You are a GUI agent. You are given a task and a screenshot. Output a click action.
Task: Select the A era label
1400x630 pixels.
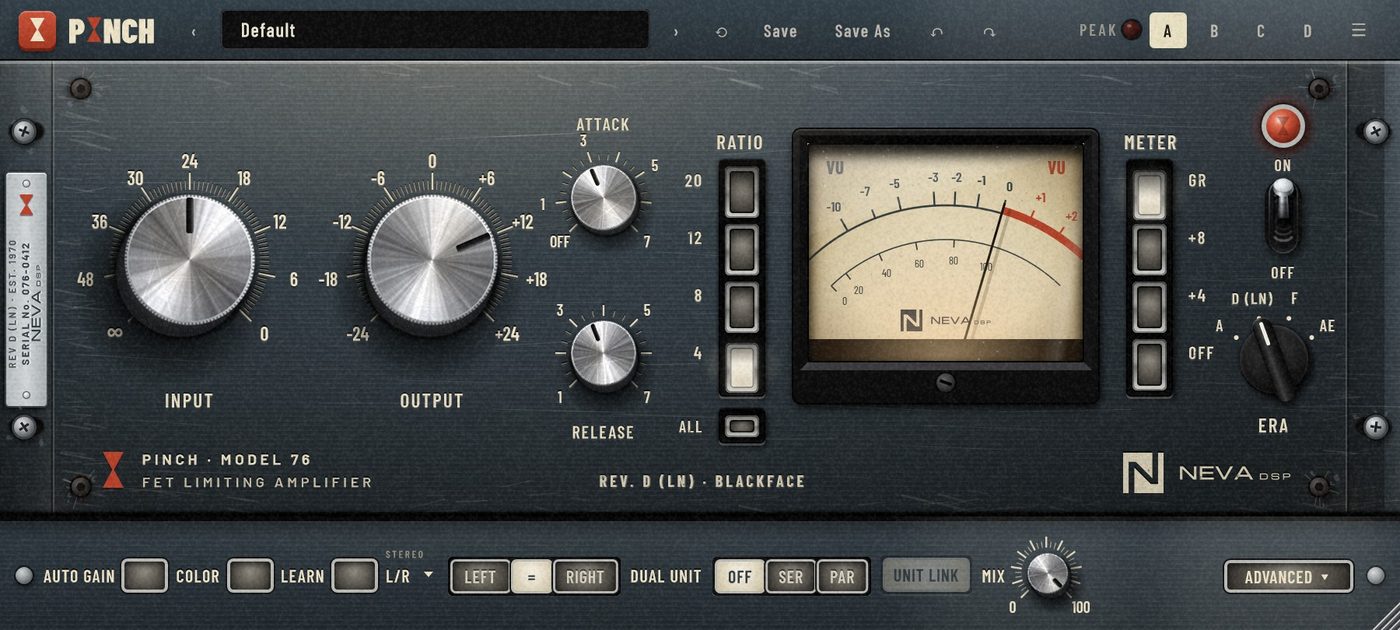pyautogui.click(x=1220, y=326)
